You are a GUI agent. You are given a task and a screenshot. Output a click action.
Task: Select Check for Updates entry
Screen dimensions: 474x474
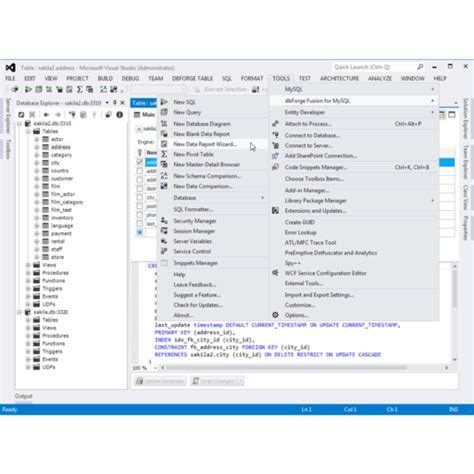pos(213,305)
